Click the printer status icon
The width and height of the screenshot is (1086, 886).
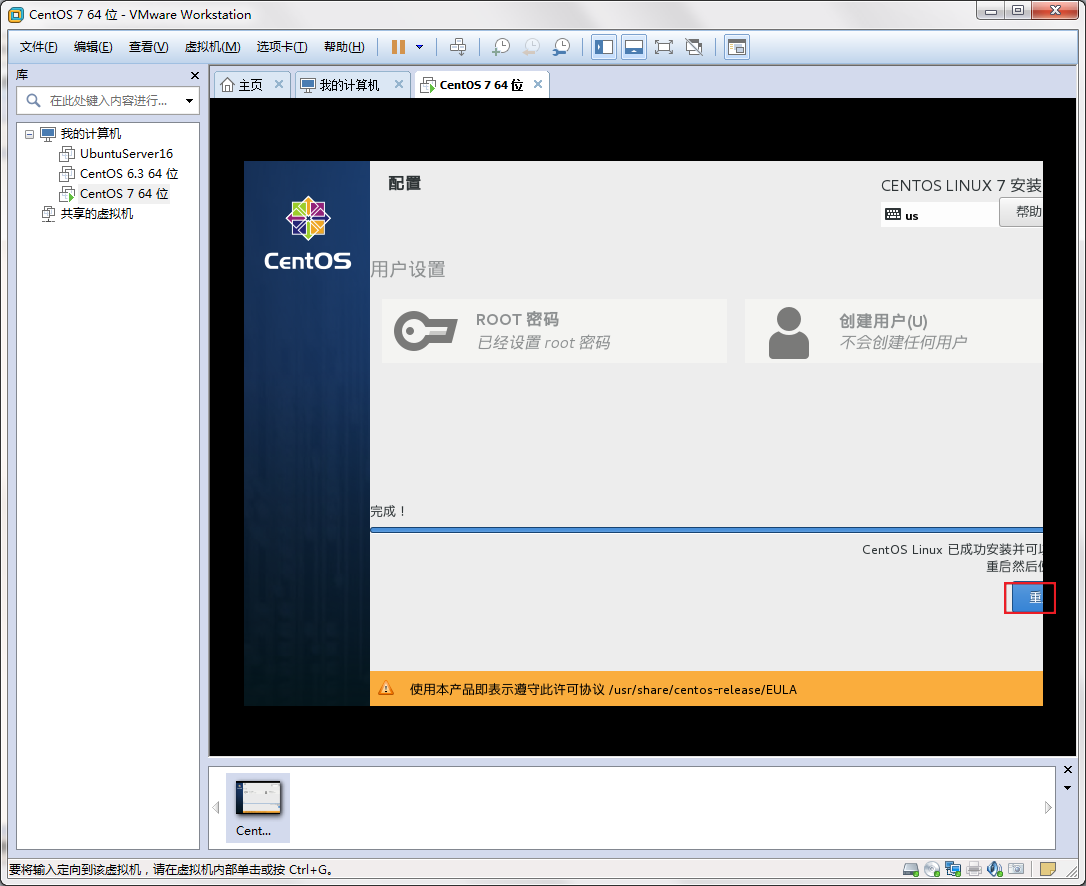tap(974, 869)
